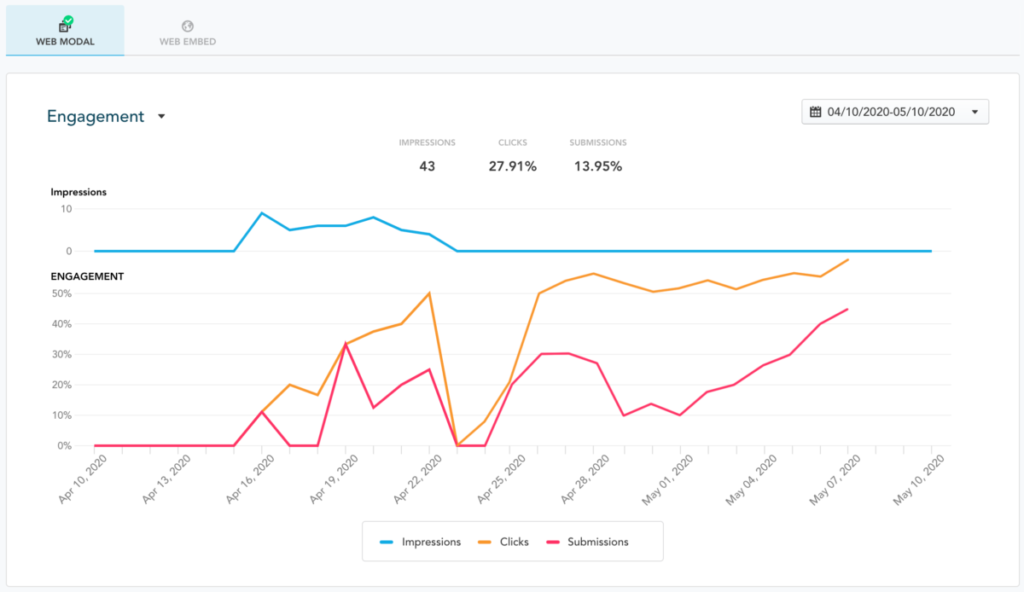Image resolution: width=1024 pixels, height=592 pixels.
Task: Open the Engagement metric selector title
Action: pos(96,116)
